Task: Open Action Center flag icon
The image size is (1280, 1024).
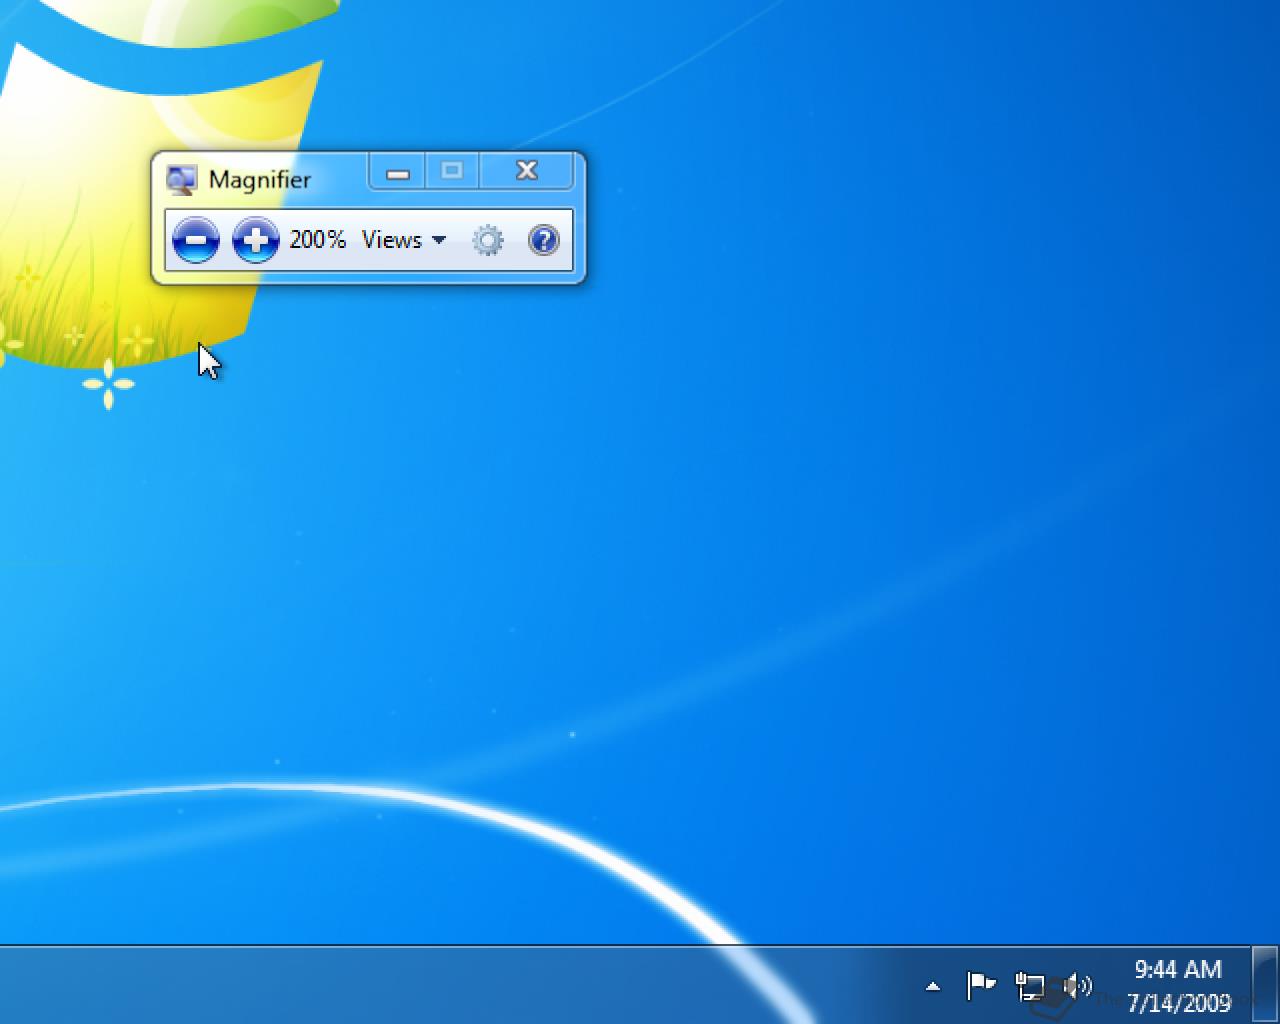Action: (981, 986)
